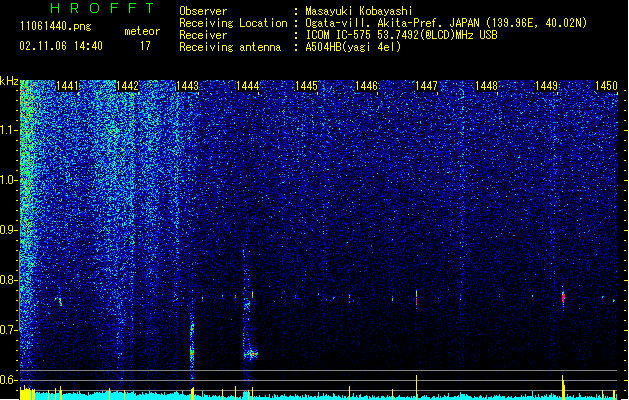Click the 1442 time marker
This screenshot has width=629, height=400.
[127, 86]
